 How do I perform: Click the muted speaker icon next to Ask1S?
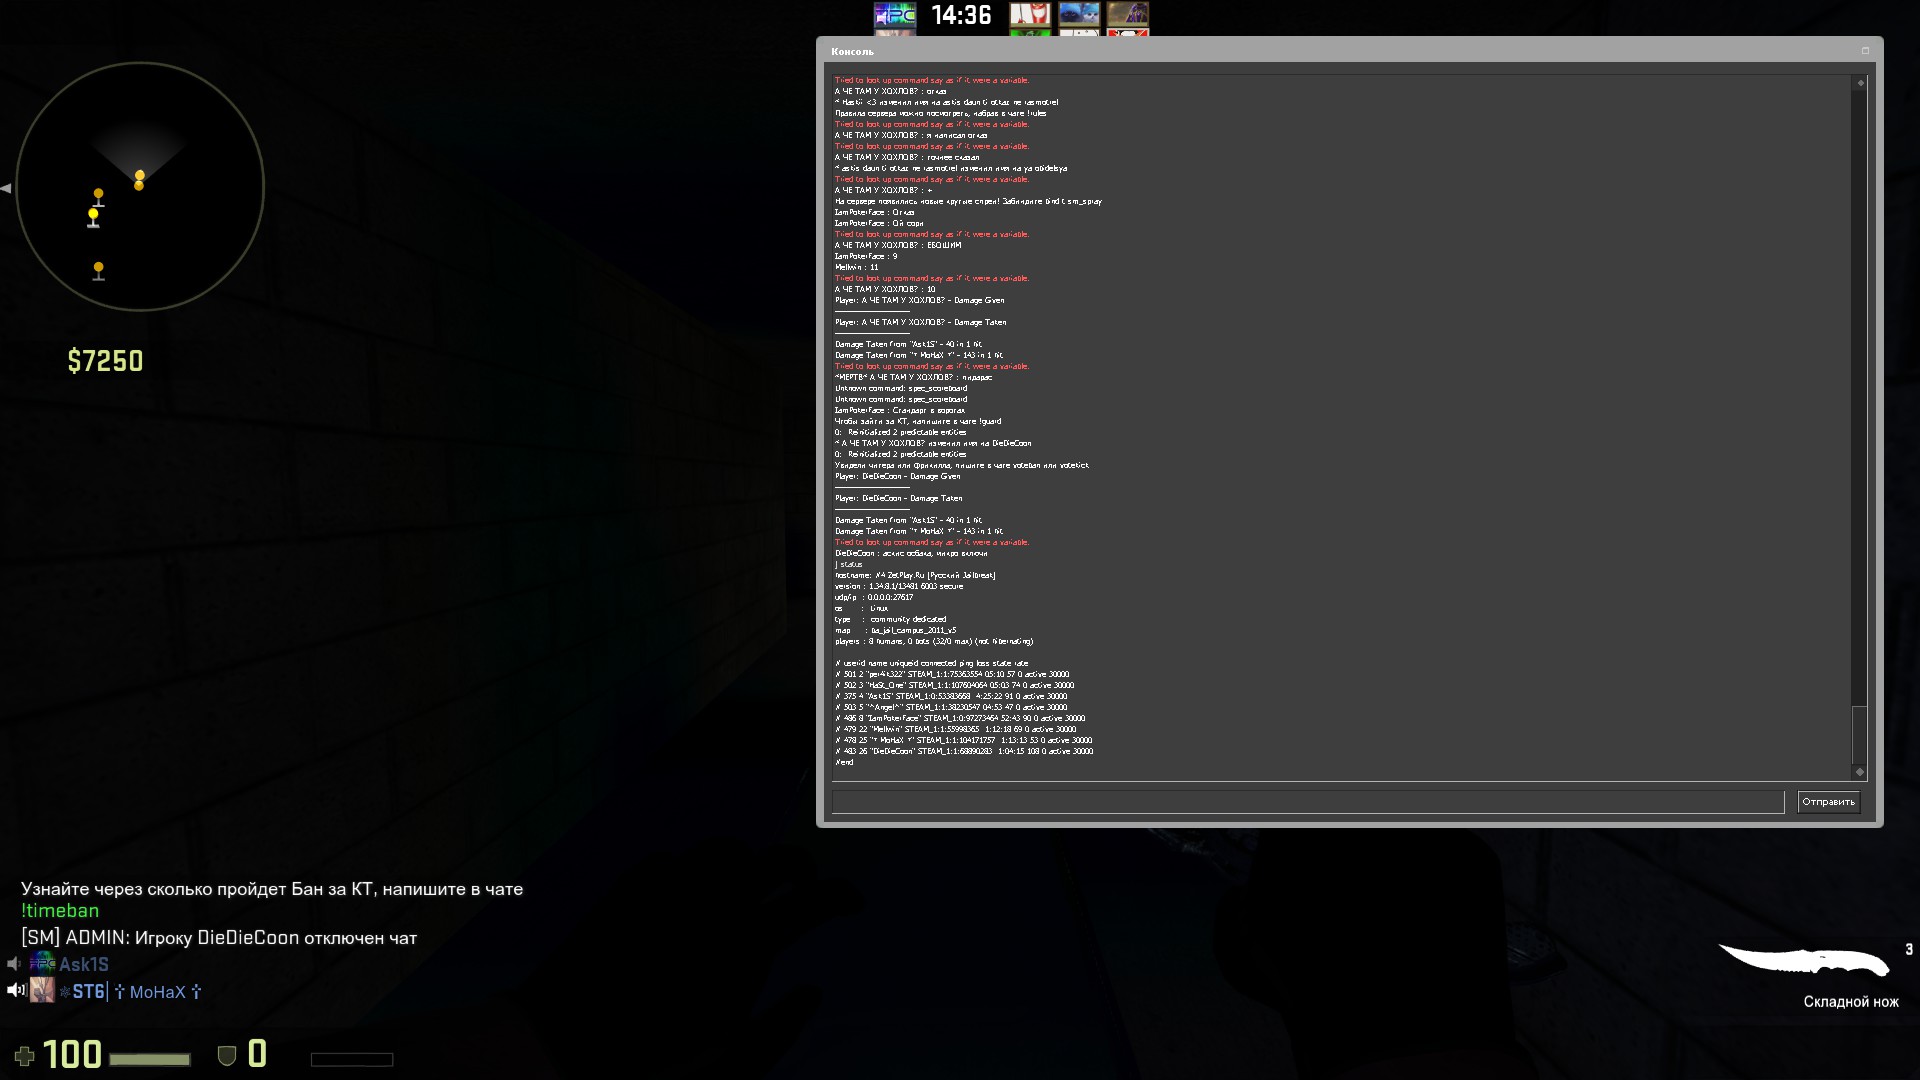click(14, 964)
